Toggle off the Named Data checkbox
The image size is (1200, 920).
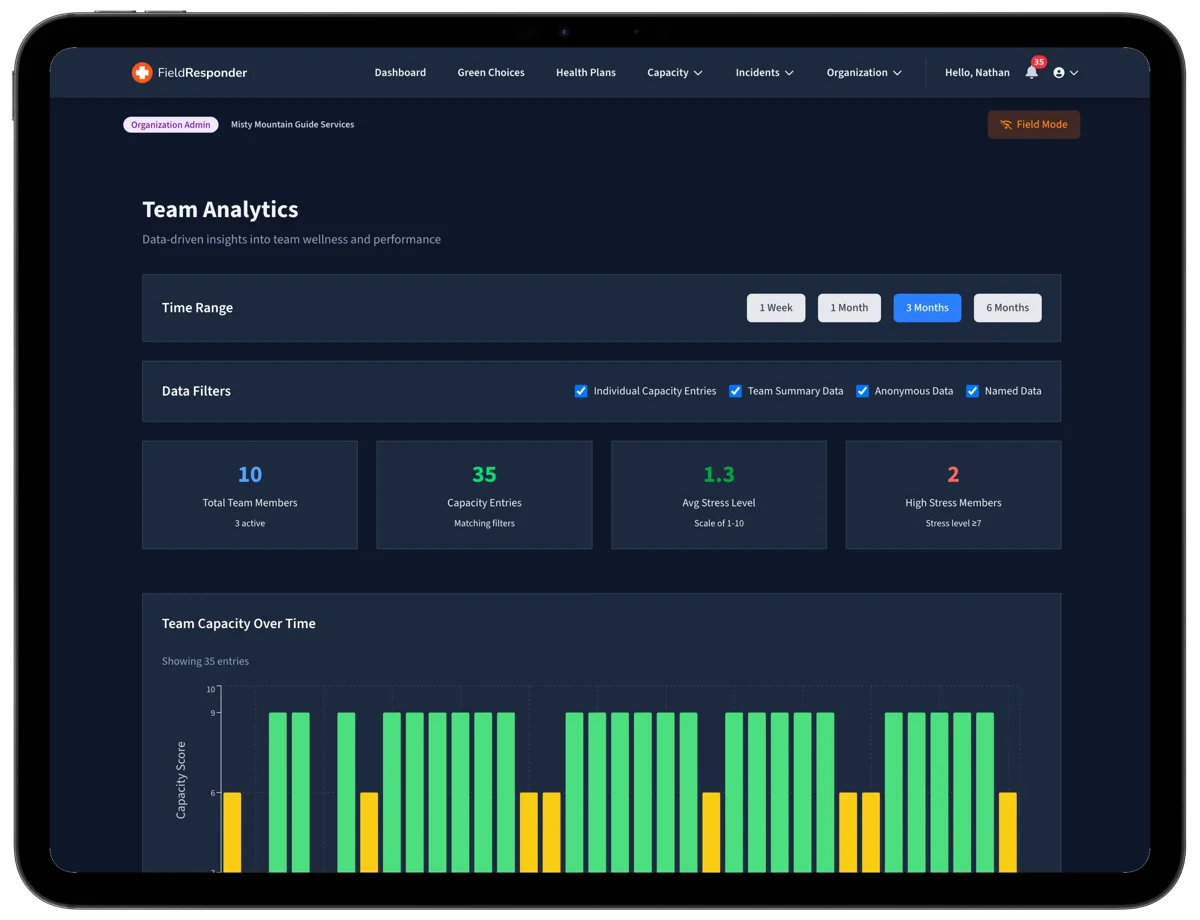[972, 391]
